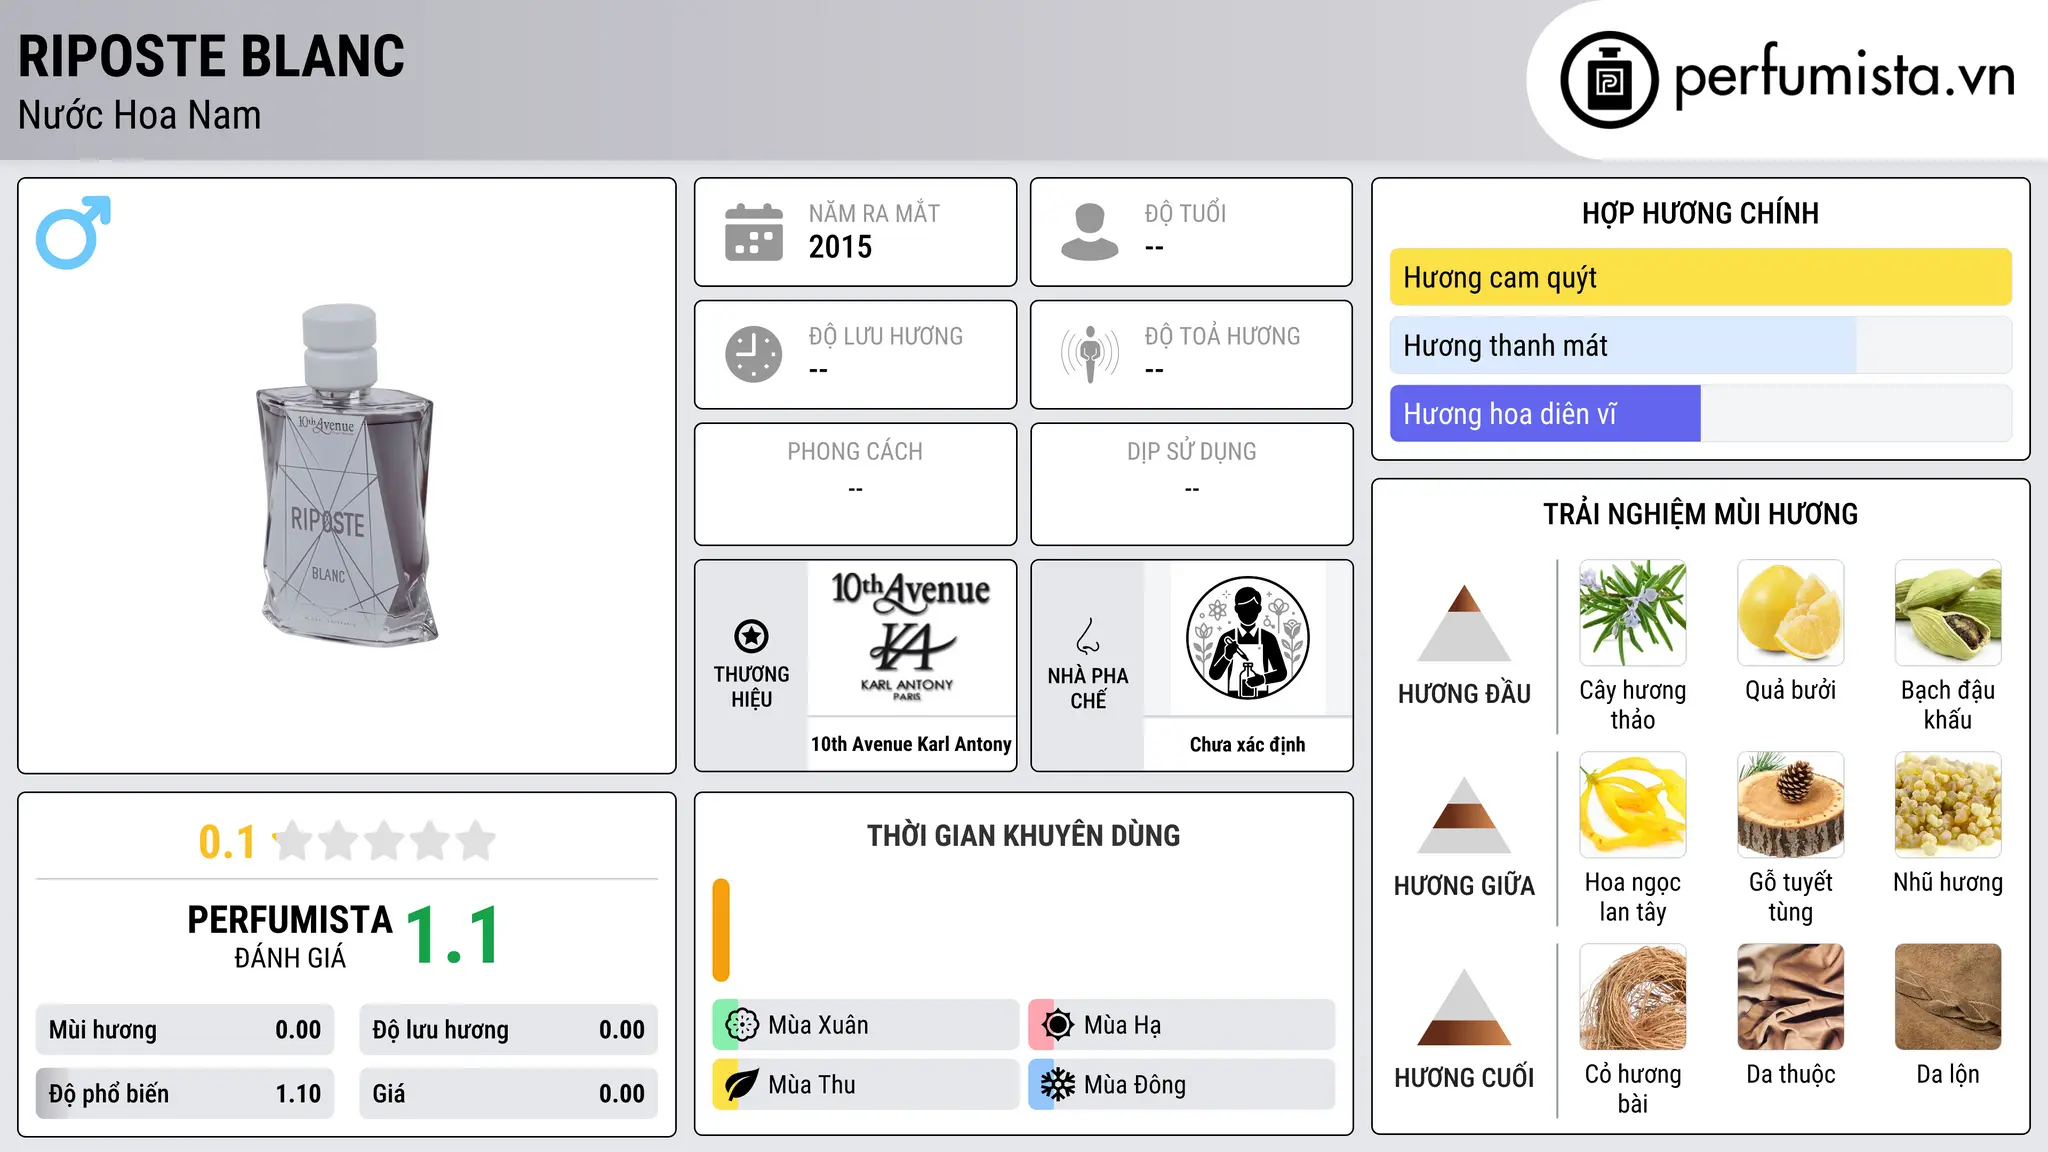This screenshot has height=1152, width=2048.
Task: Click the Mùa Xuân flower icon
Action: click(x=742, y=1025)
